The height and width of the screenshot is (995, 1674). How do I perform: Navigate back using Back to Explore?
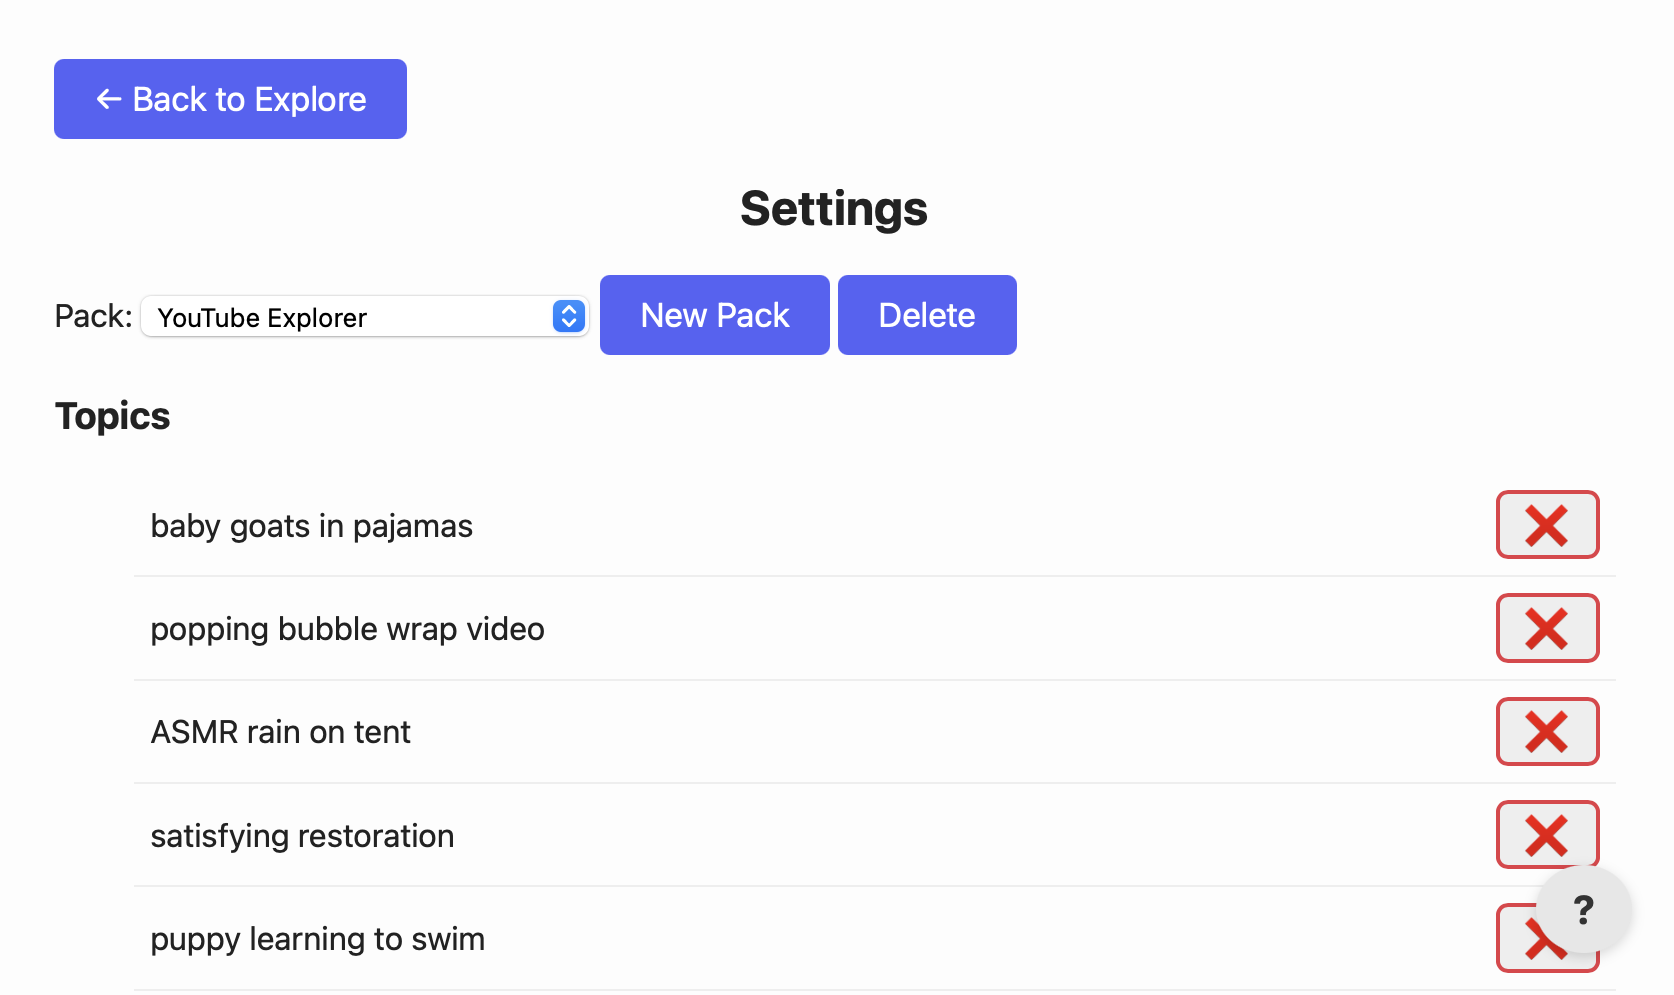coord(229,98)
